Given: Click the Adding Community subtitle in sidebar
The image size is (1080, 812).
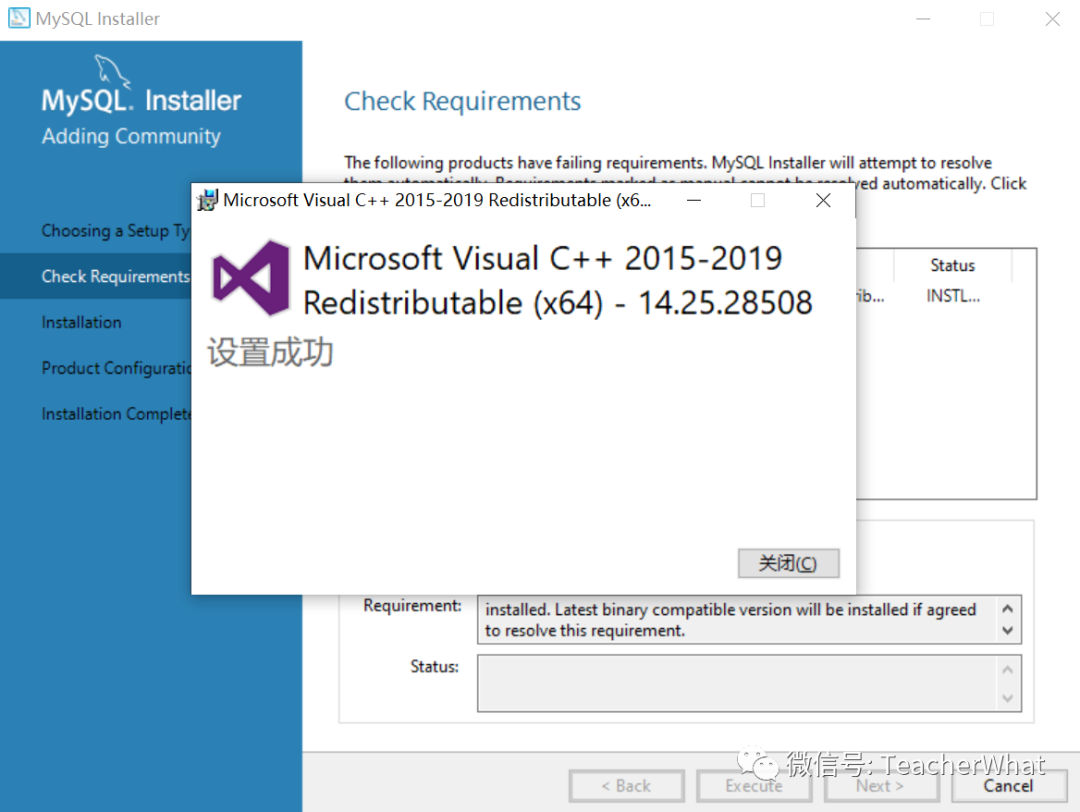Looking at the screenshot, I should click(131, 136).
